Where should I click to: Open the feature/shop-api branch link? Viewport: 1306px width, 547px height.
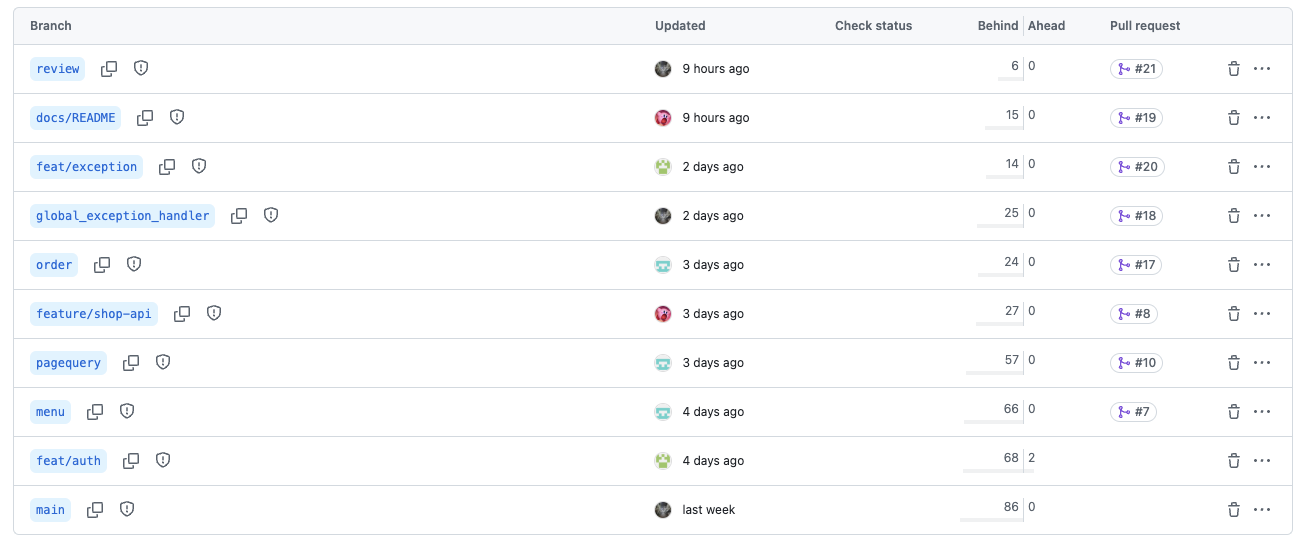94,314
